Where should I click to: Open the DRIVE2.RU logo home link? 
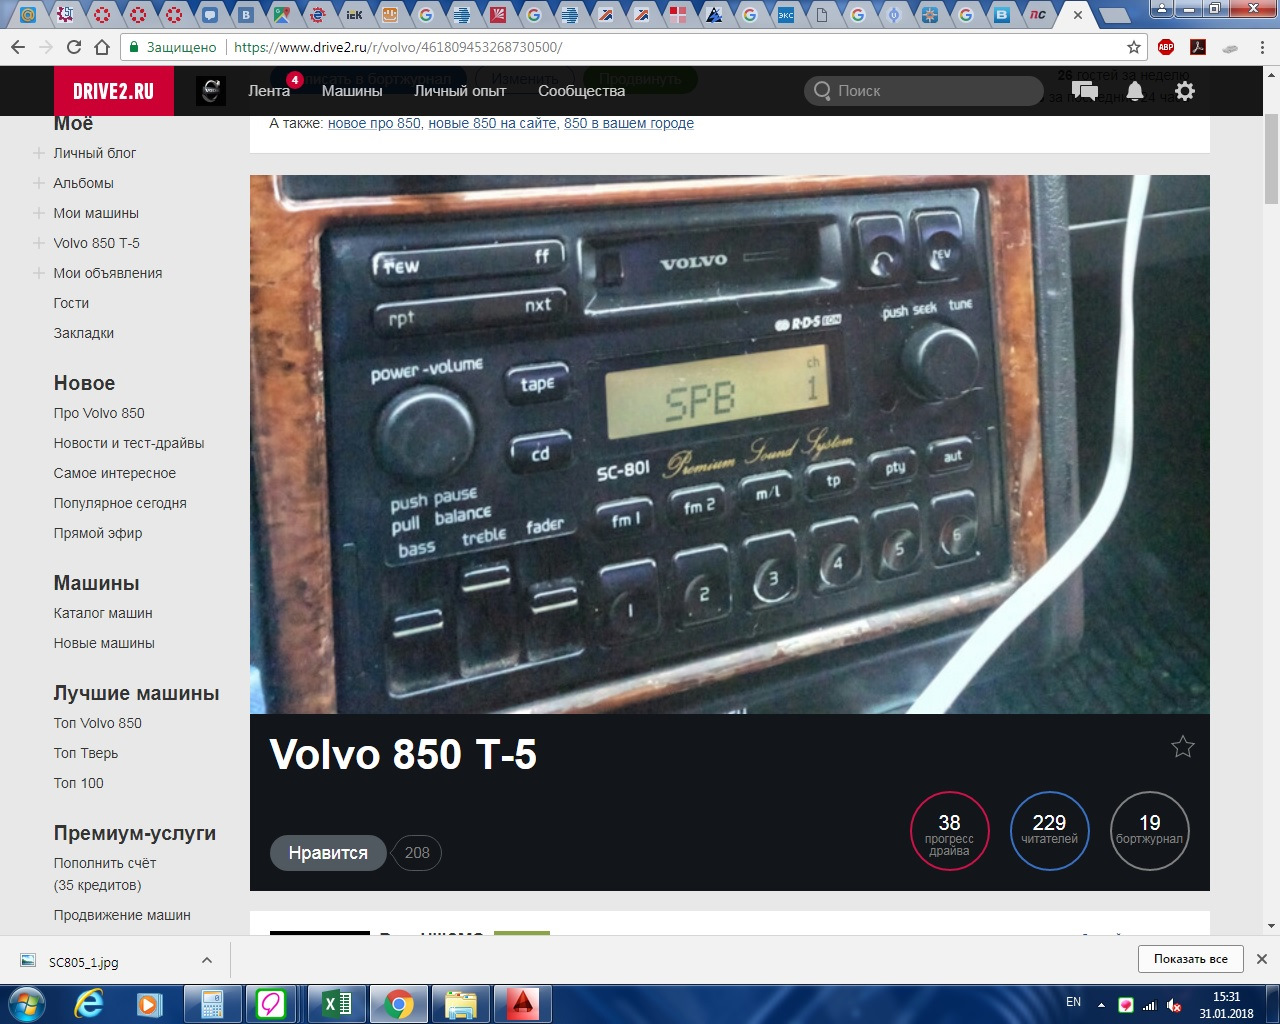pyautogui.click(x=114, y=91)
